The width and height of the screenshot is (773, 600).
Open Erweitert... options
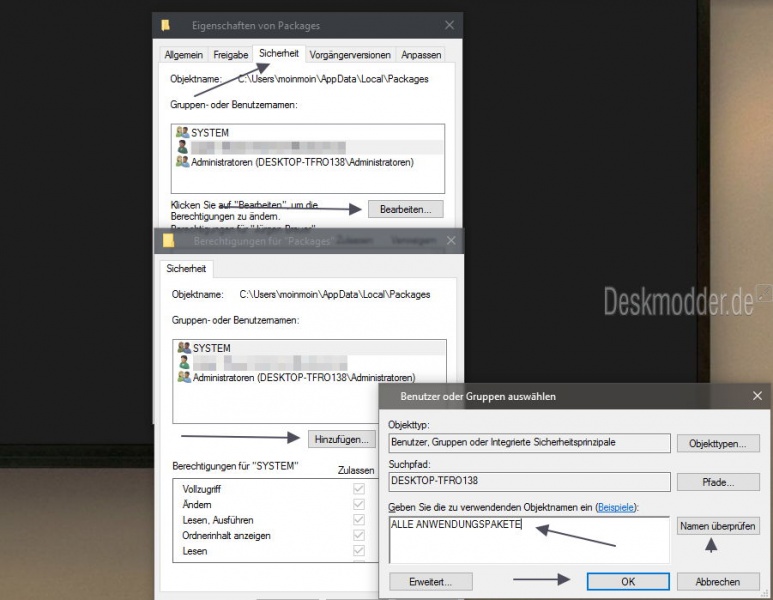pos(430,582)
